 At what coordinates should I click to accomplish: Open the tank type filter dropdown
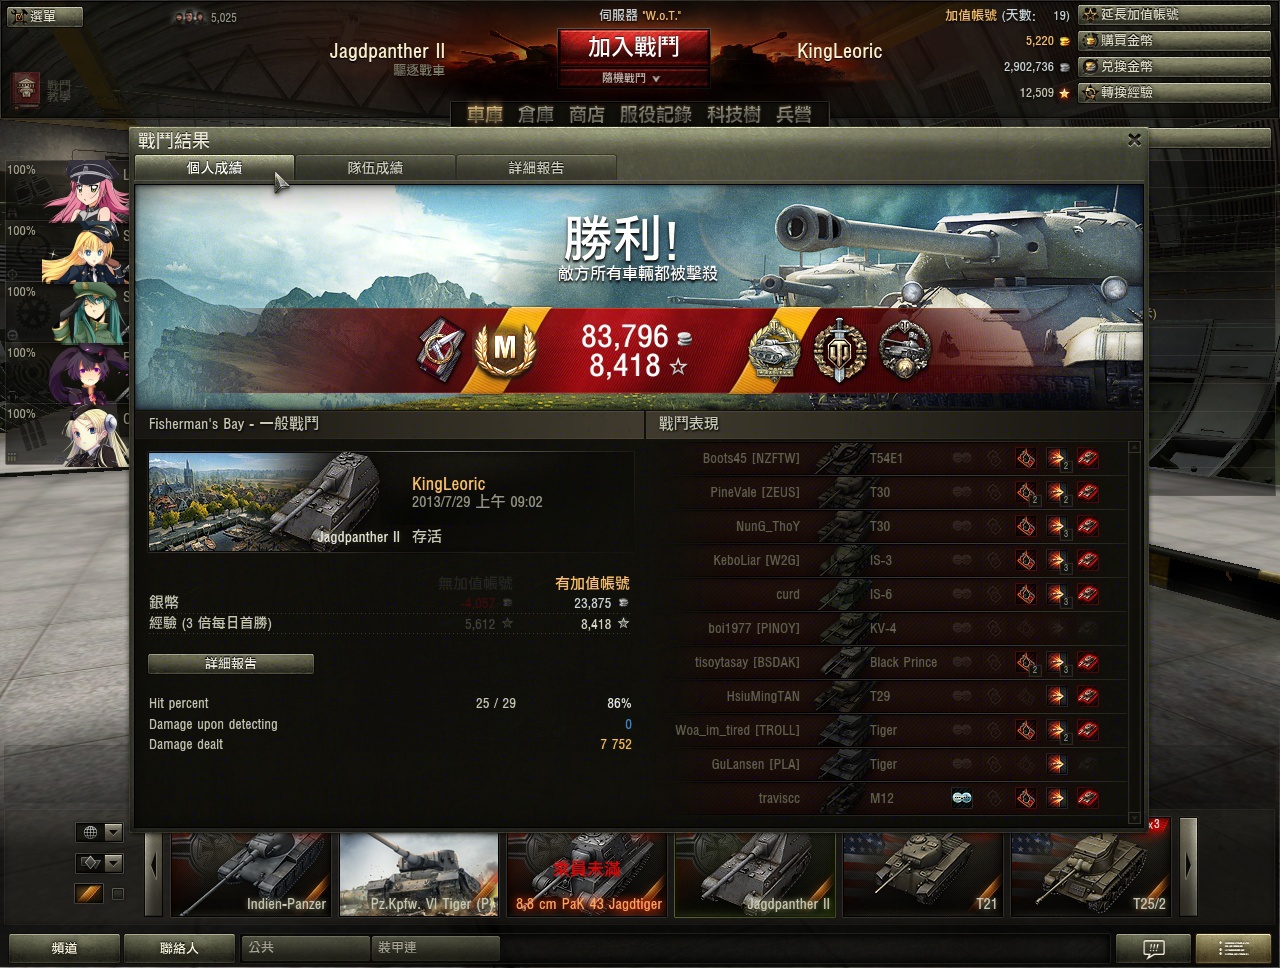(x=100, y=862)
